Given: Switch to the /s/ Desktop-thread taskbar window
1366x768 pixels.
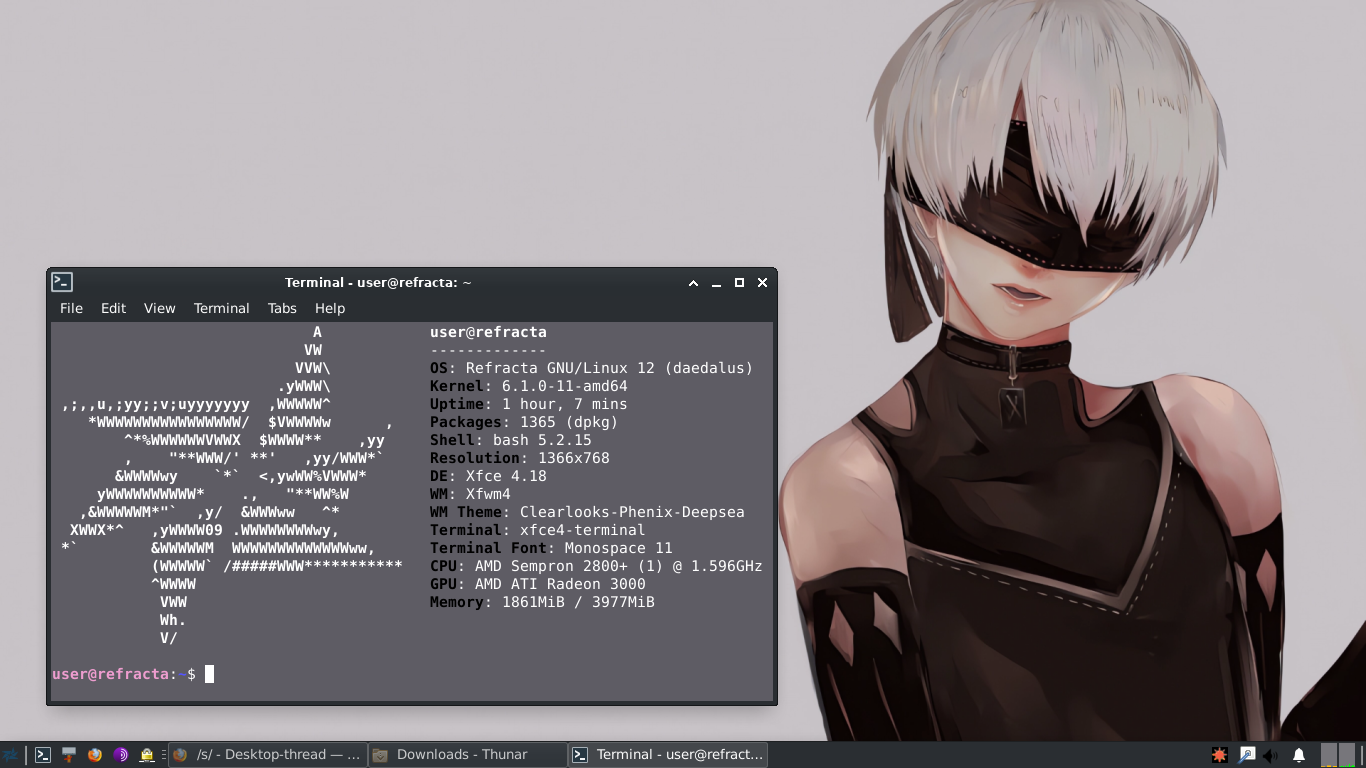Looking at the screenshot, I should coord(267,755).
